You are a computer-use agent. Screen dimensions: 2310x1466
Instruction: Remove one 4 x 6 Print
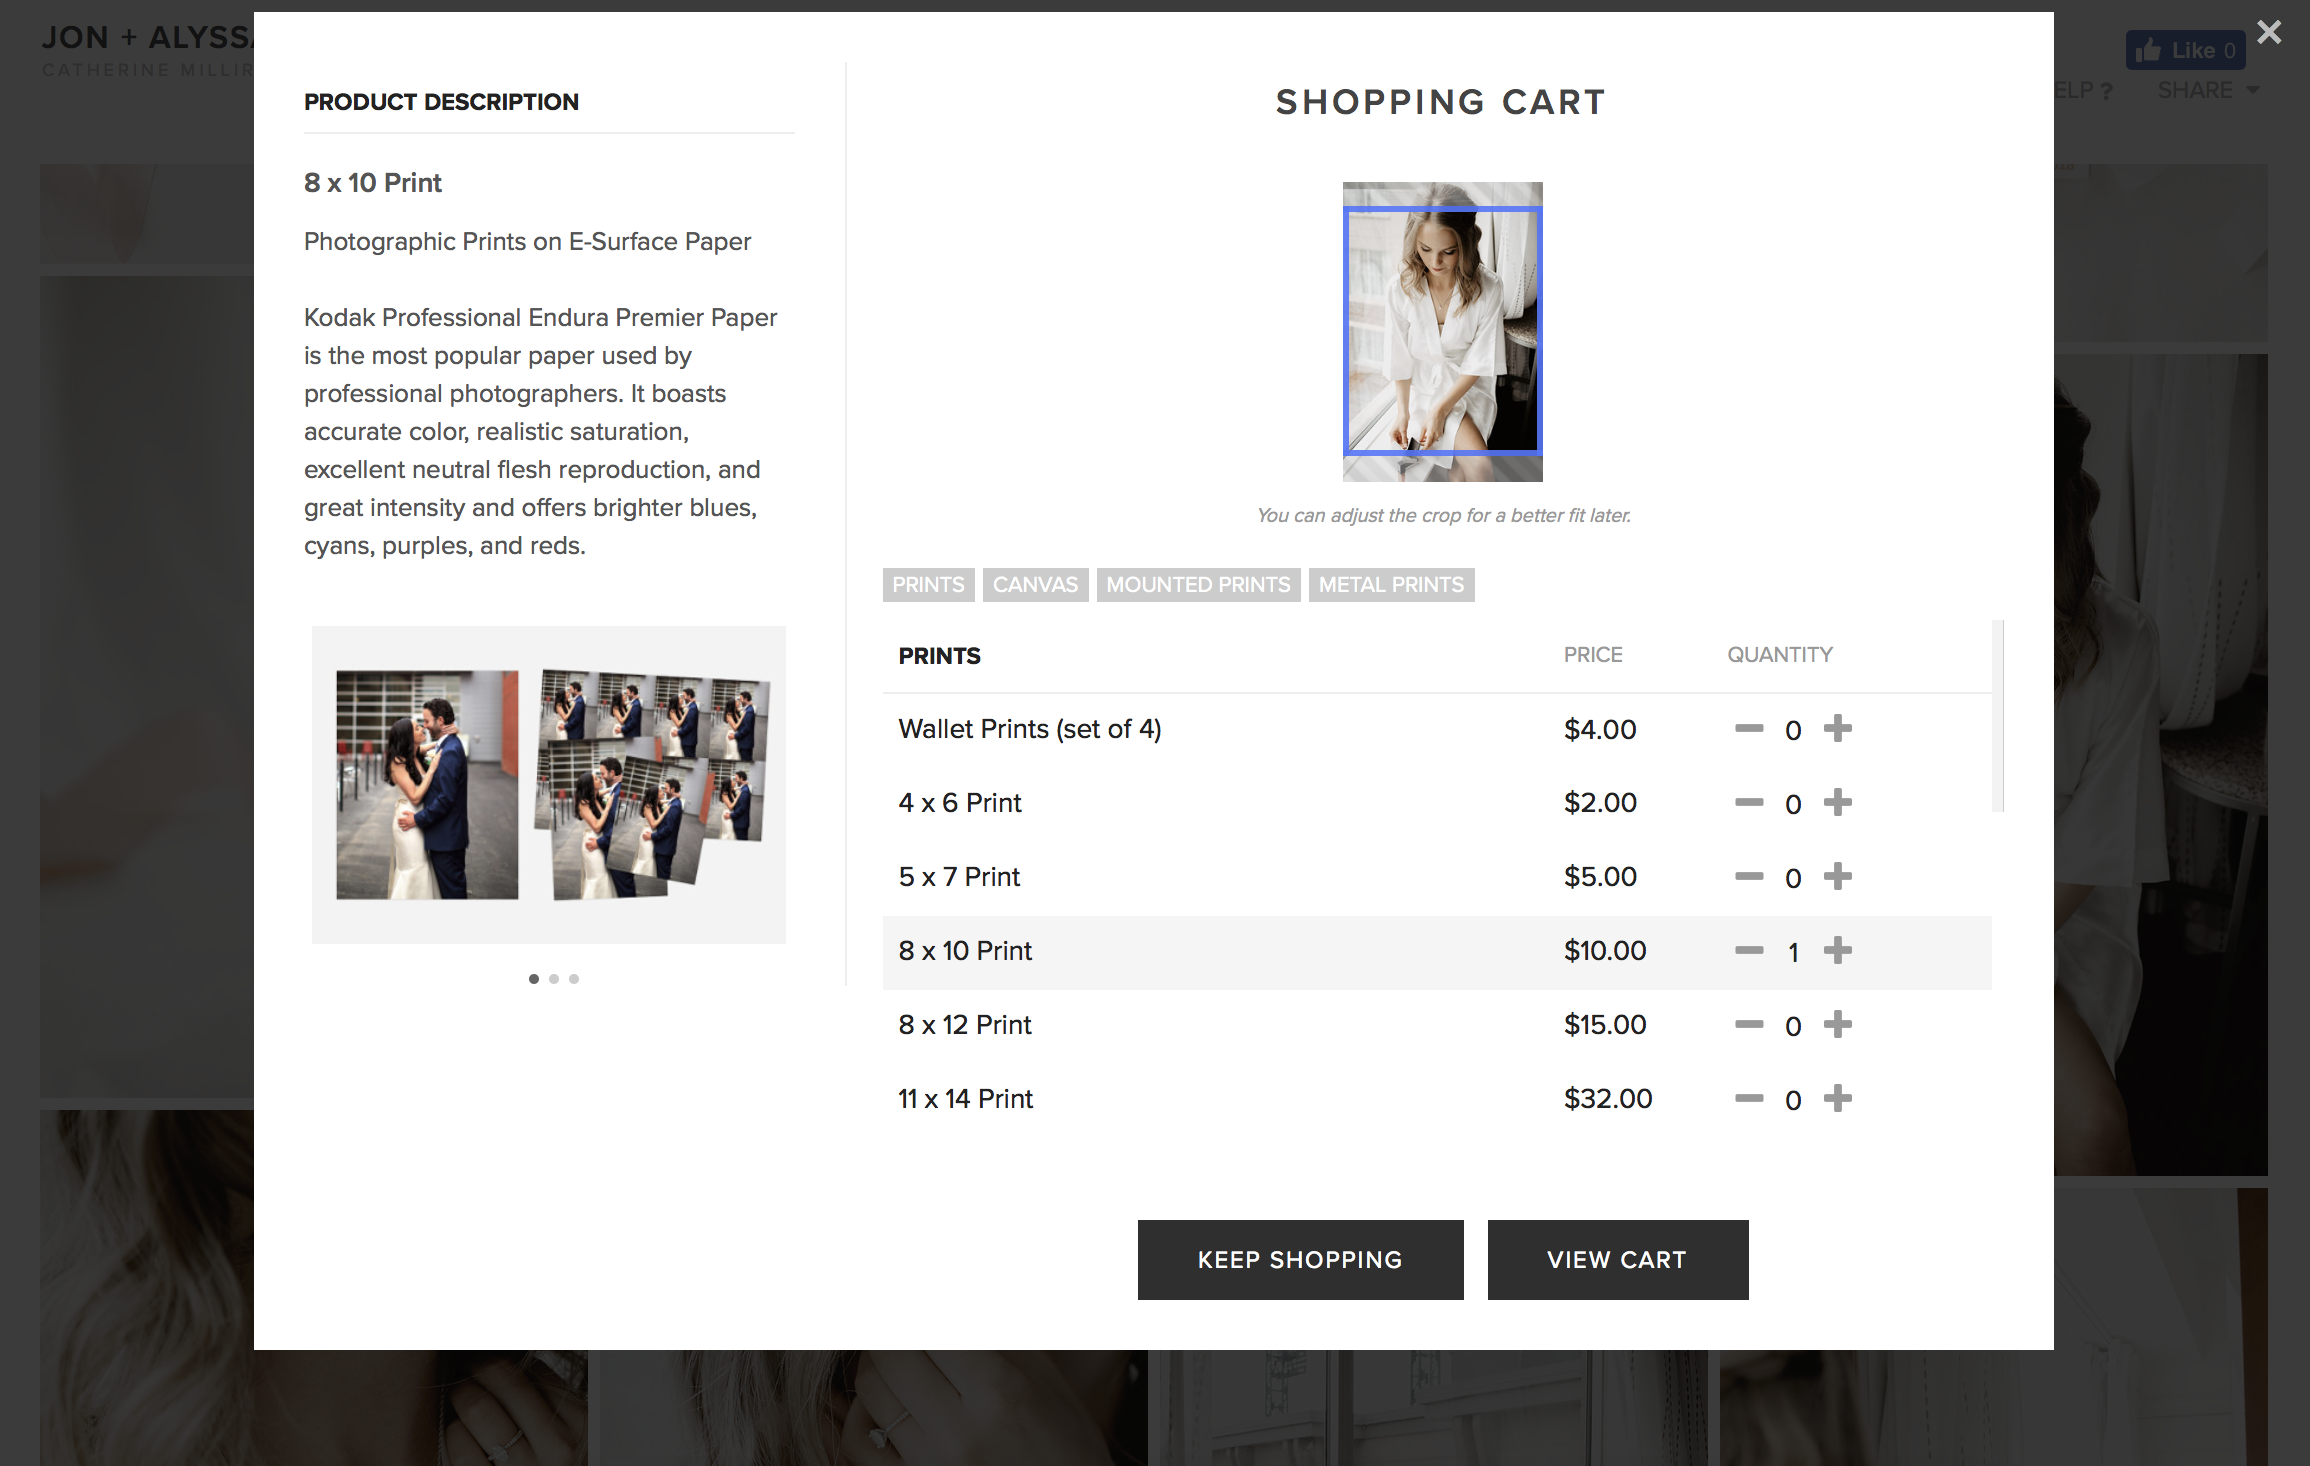point(1749,803)
